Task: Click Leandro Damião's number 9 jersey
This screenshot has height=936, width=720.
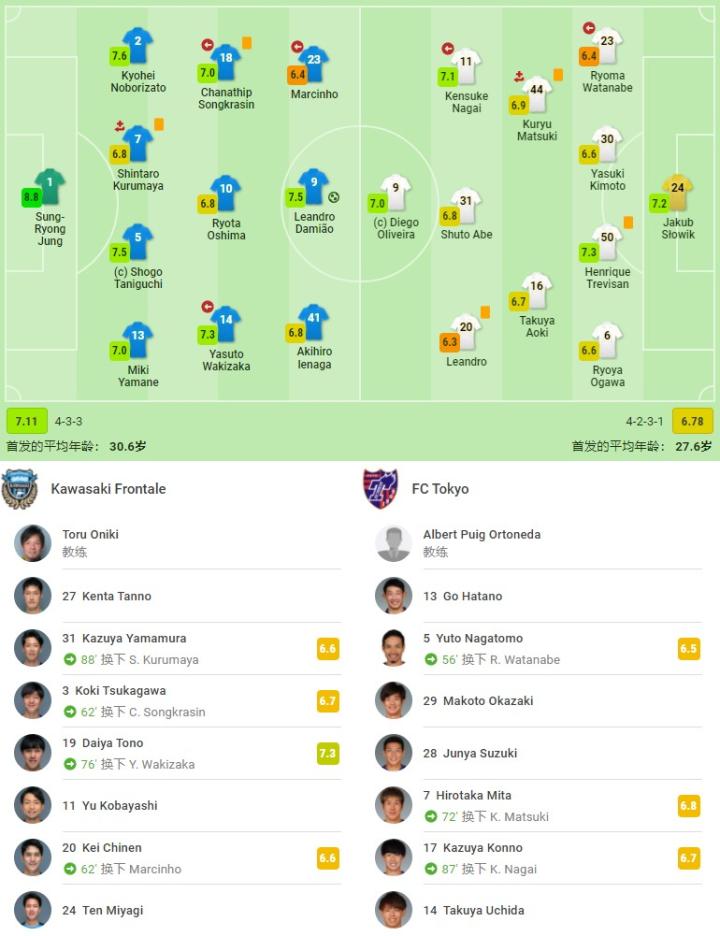Action: tap(313, 186)
